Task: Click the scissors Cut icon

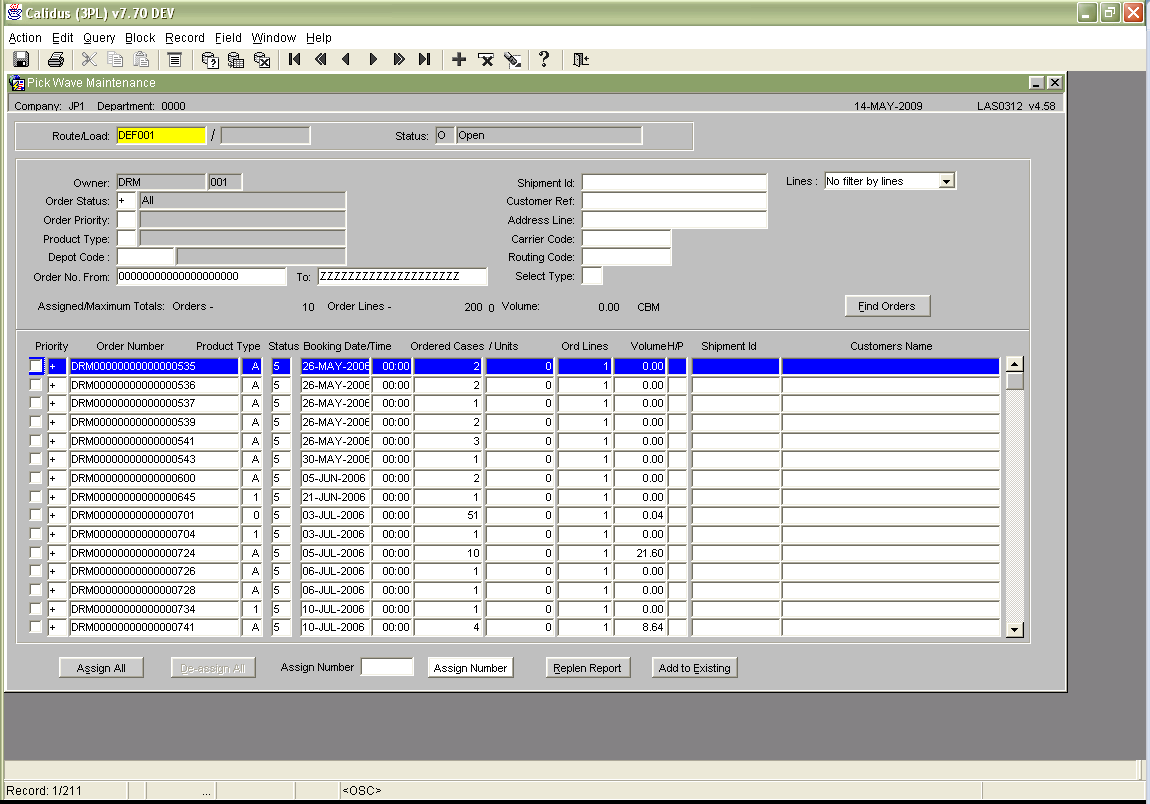Action: (89, 59)
